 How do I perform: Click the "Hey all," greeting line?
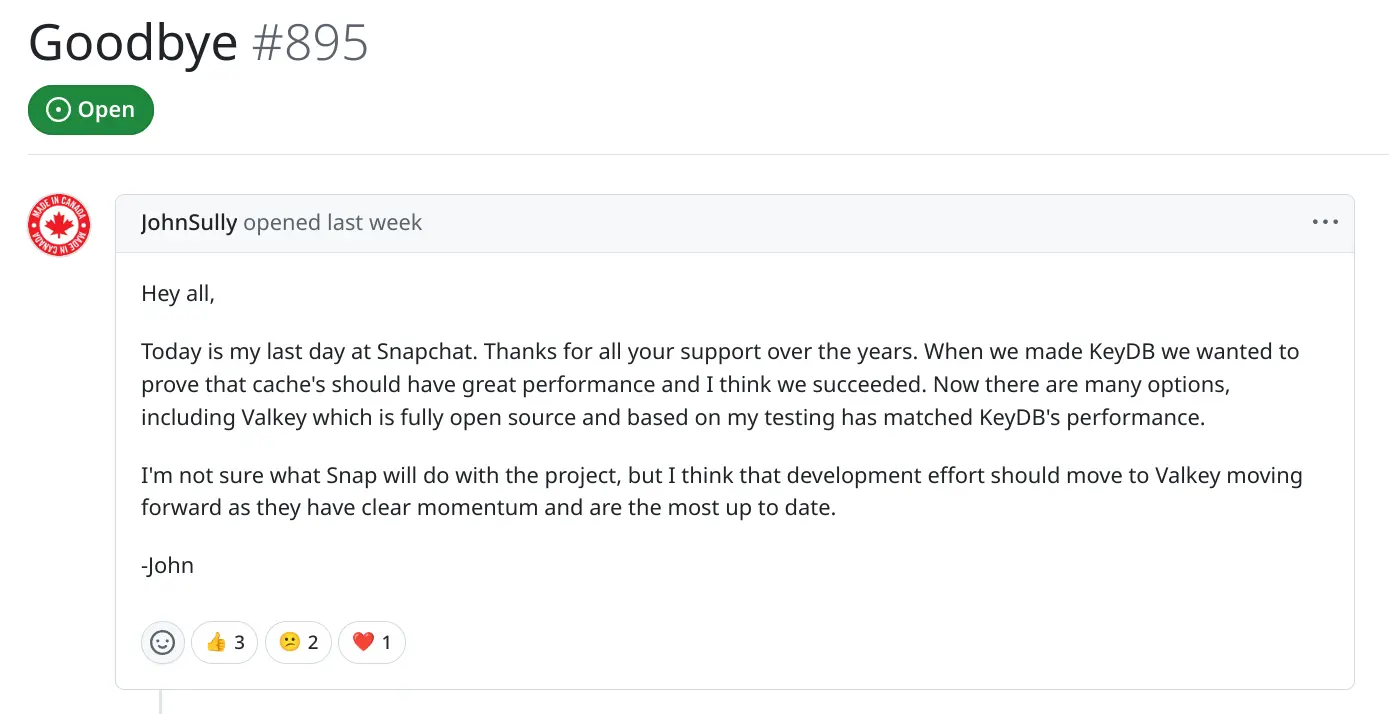pos(178,294)
